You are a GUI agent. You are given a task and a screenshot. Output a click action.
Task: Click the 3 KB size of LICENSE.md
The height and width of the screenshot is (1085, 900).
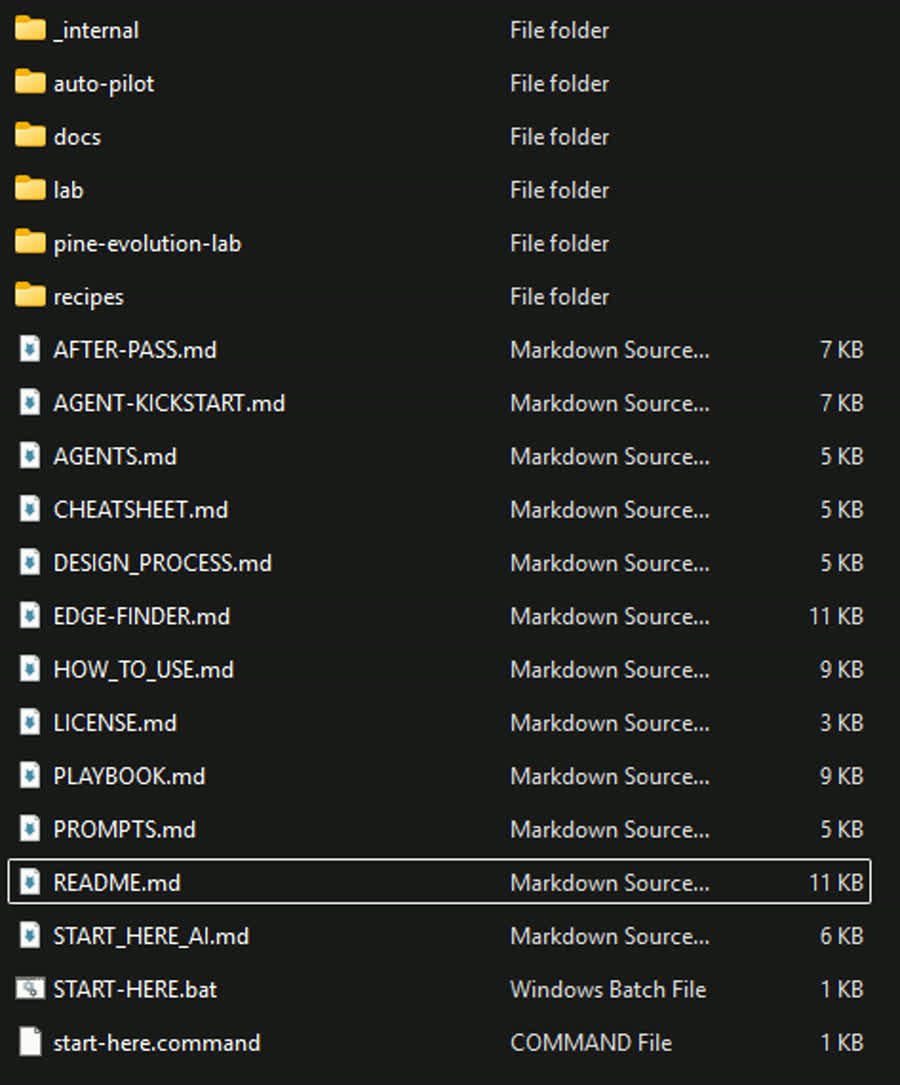[x=842, y=722]
